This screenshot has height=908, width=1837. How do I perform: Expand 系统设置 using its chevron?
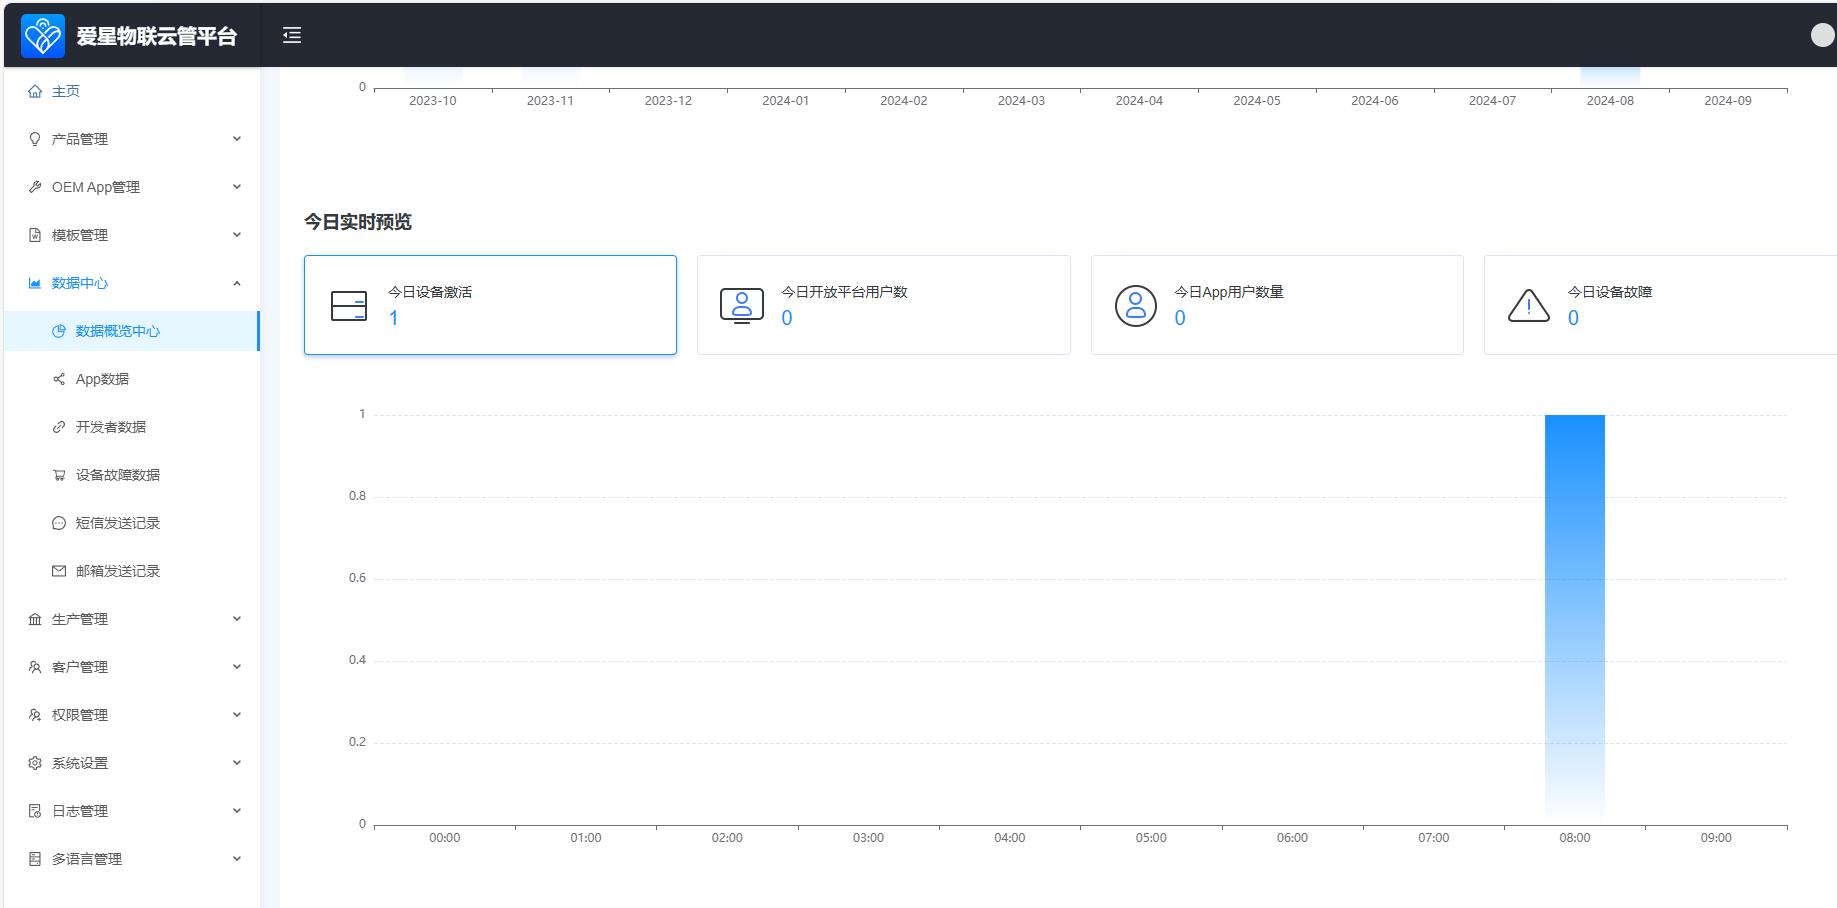point(237,763)
